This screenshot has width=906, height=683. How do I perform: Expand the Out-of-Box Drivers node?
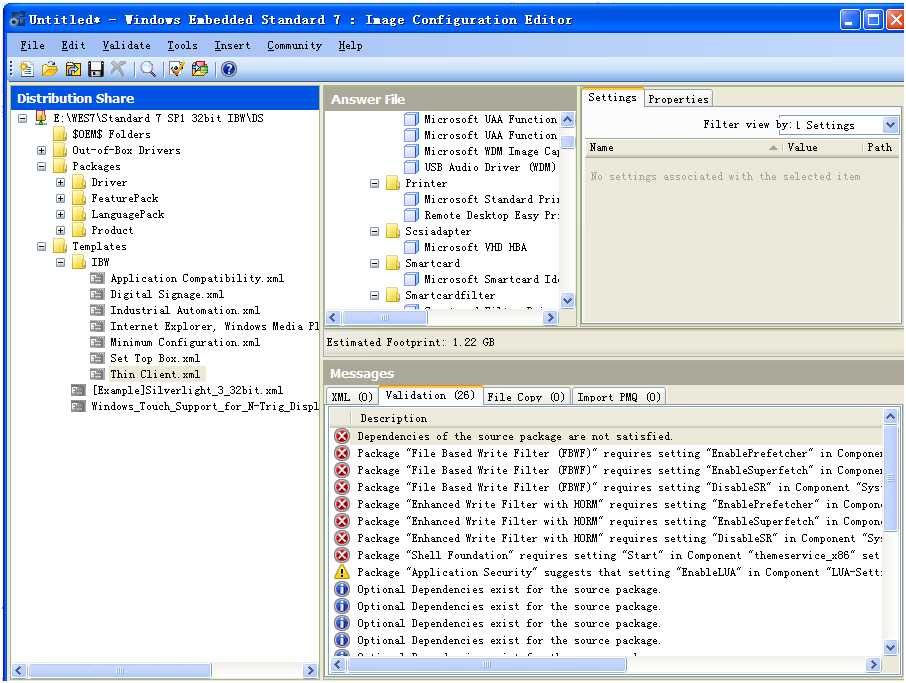(x=42, y=150)
